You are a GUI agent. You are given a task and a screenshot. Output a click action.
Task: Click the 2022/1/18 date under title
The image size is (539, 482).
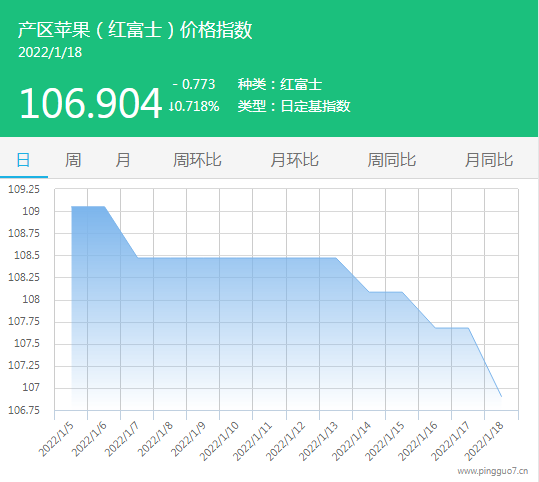point(50,53)
